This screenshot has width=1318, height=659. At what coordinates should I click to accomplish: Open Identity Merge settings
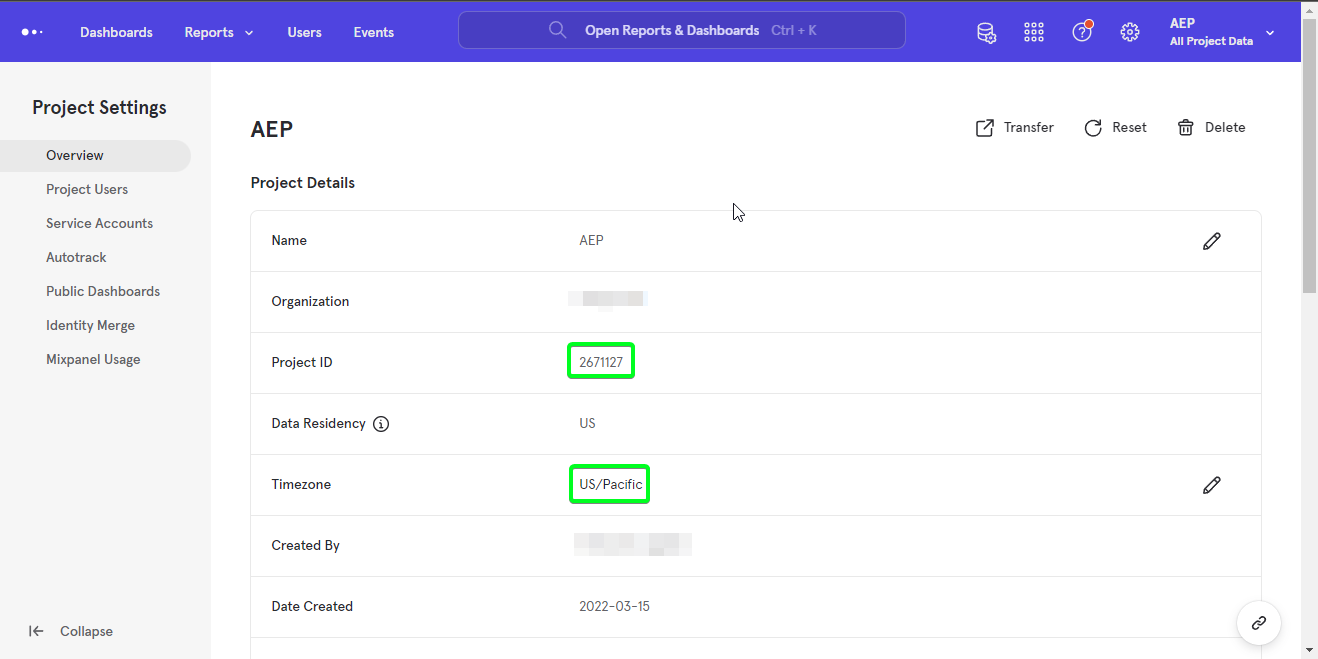[x=90, y=326]
